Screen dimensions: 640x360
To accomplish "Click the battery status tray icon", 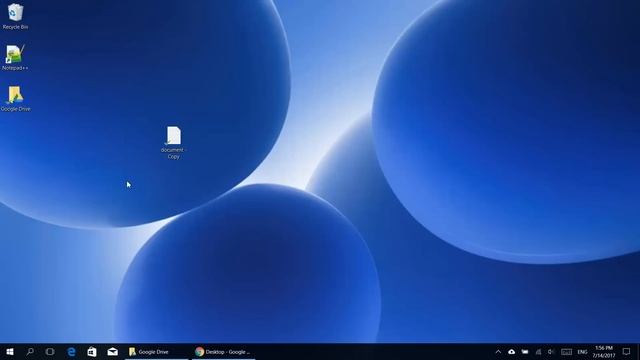I will 525,351.
